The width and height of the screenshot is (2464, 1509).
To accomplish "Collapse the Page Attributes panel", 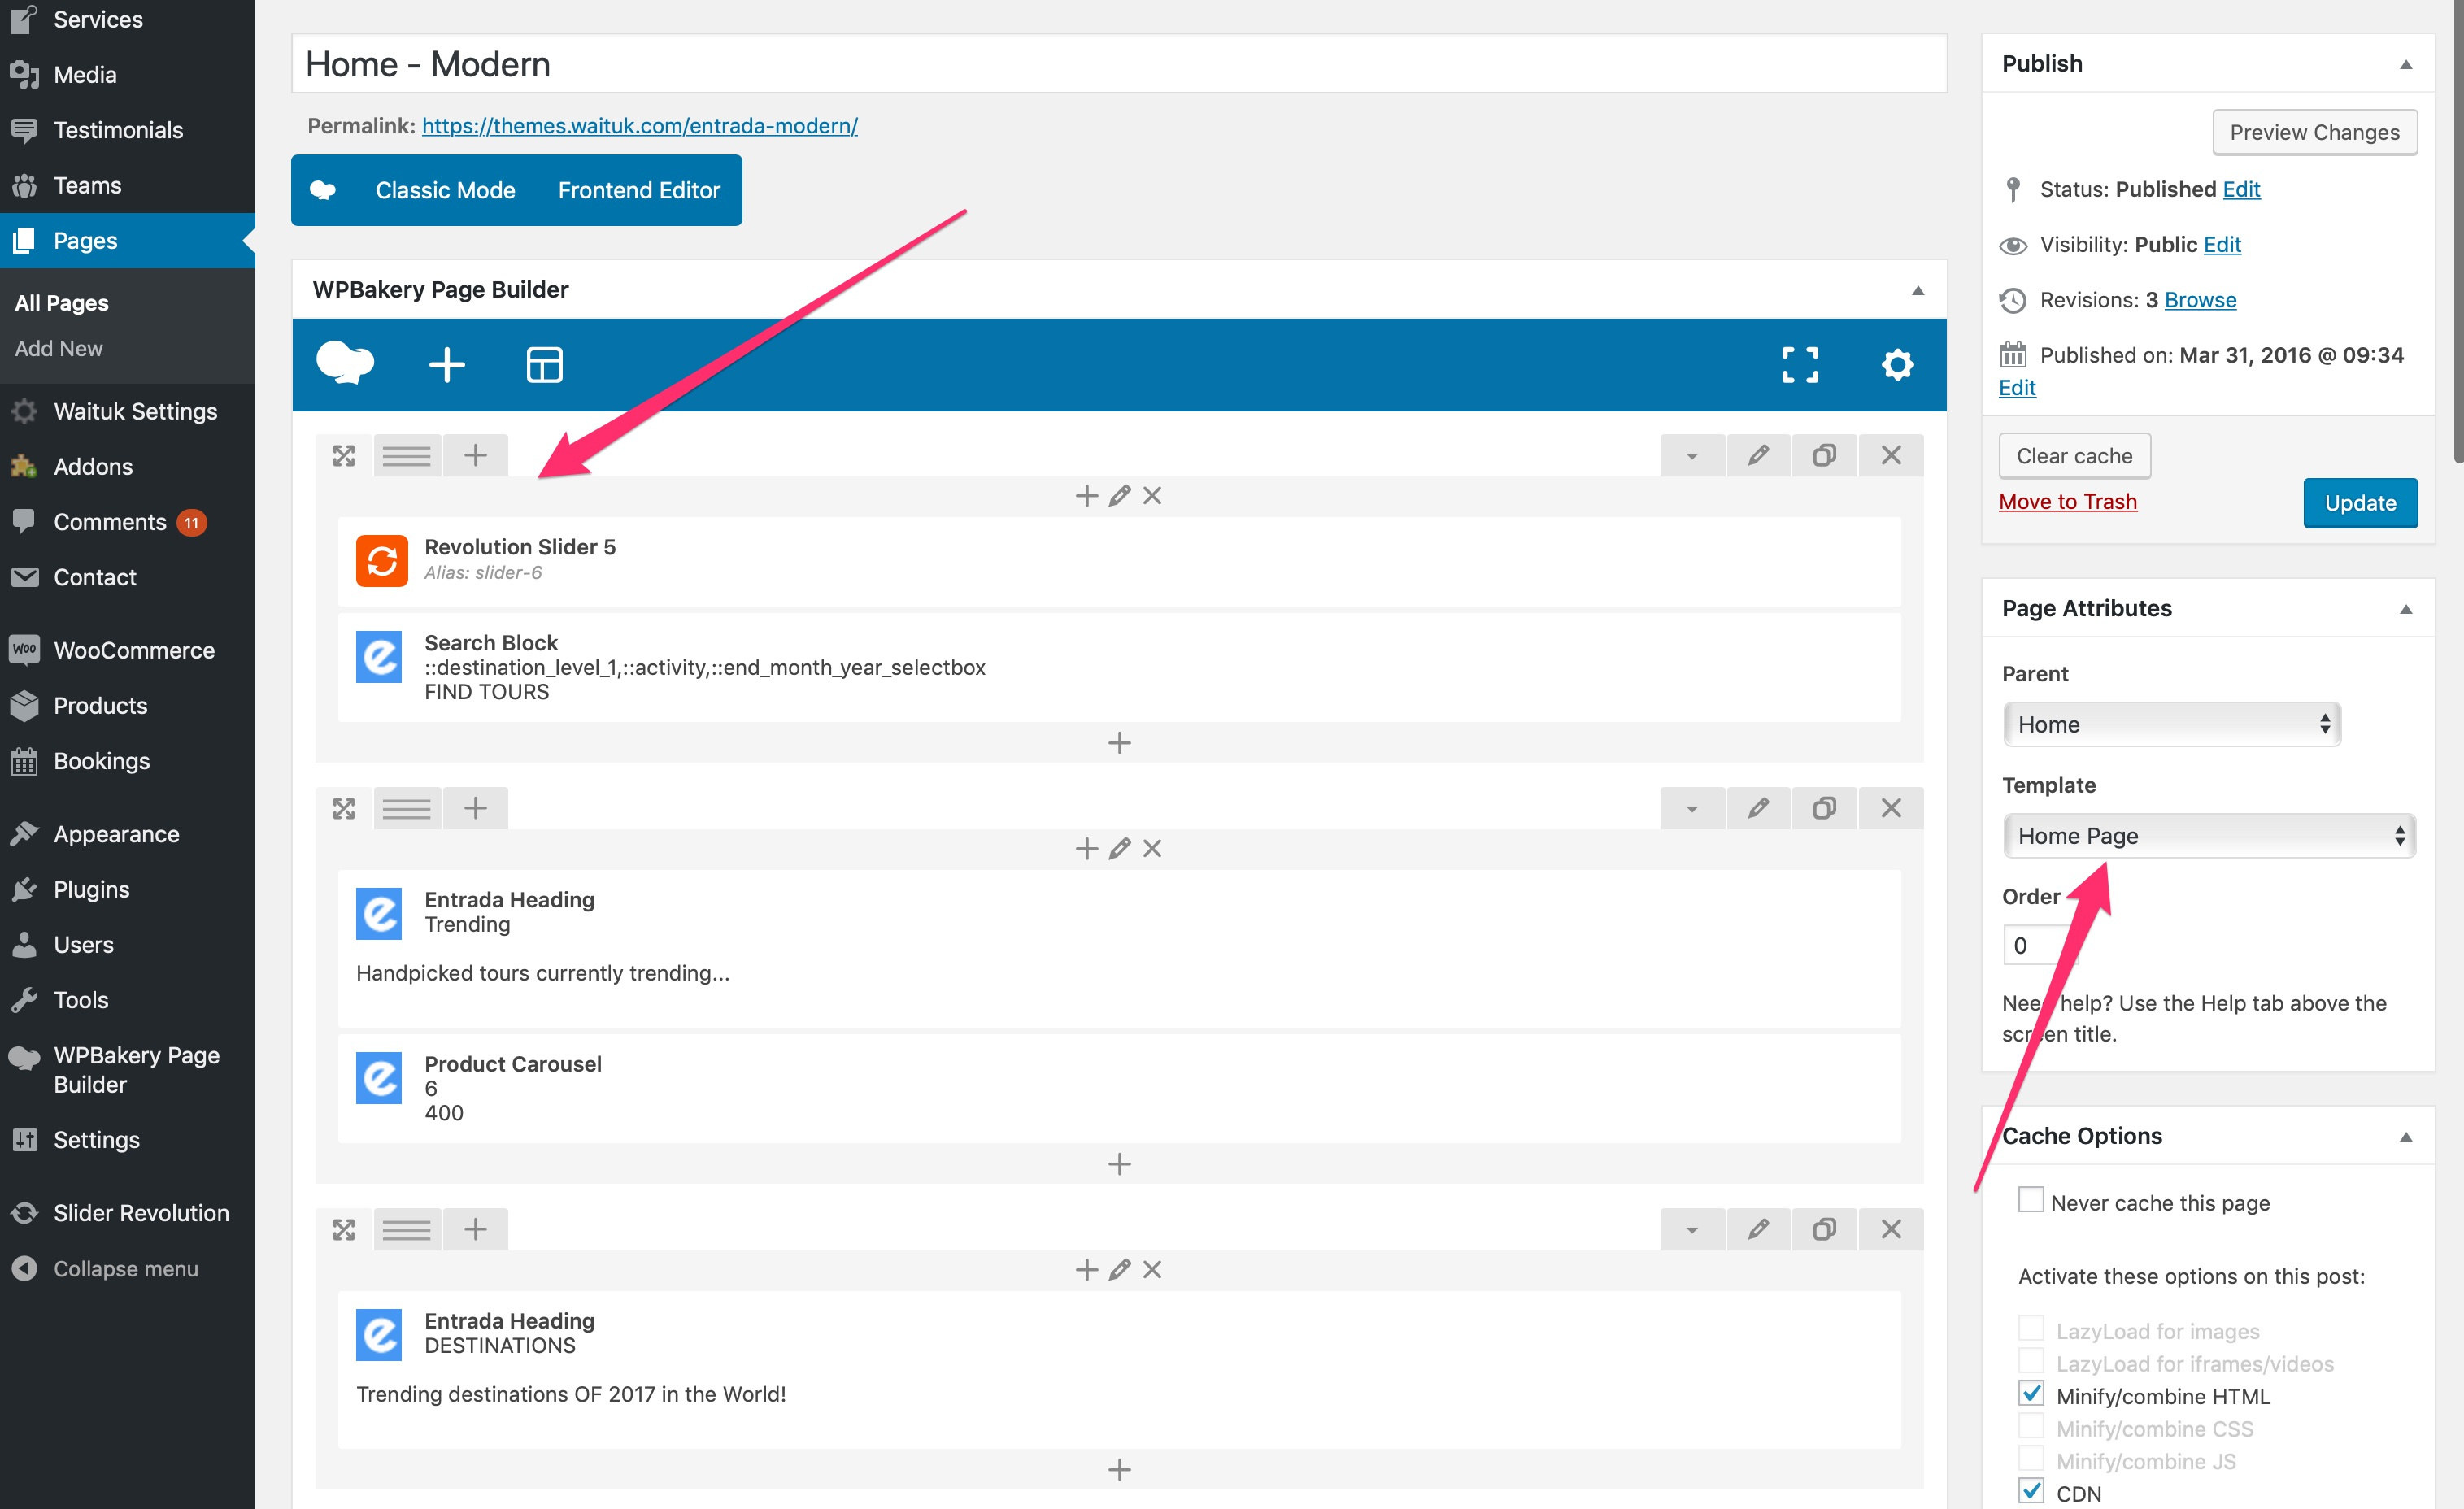I will click(2406, 609).
